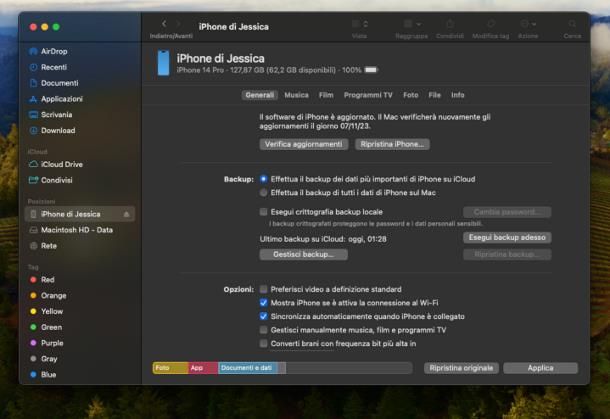Go forward with the Avanti arrow

tap(179, 24)
